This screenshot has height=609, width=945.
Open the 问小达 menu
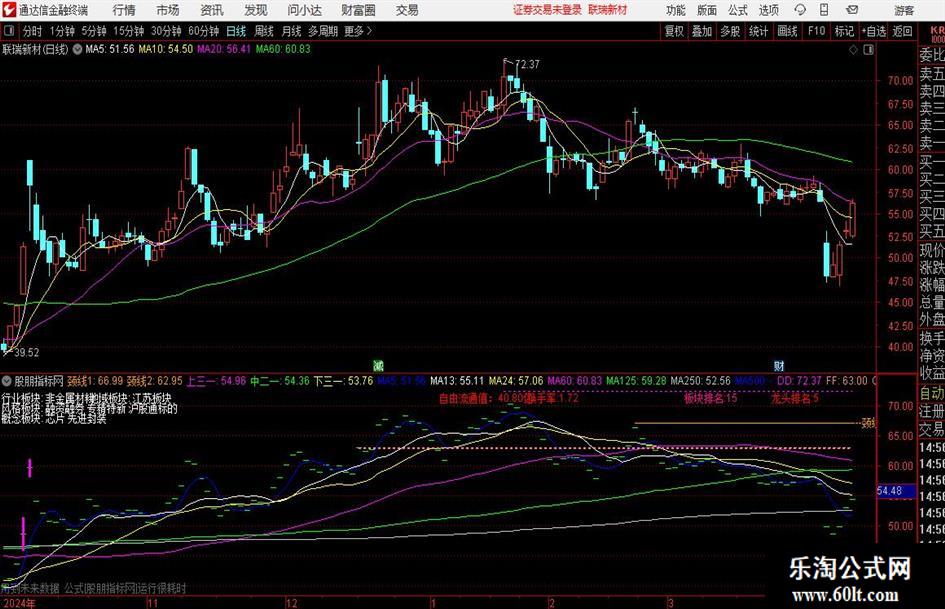tap(304, 10)
